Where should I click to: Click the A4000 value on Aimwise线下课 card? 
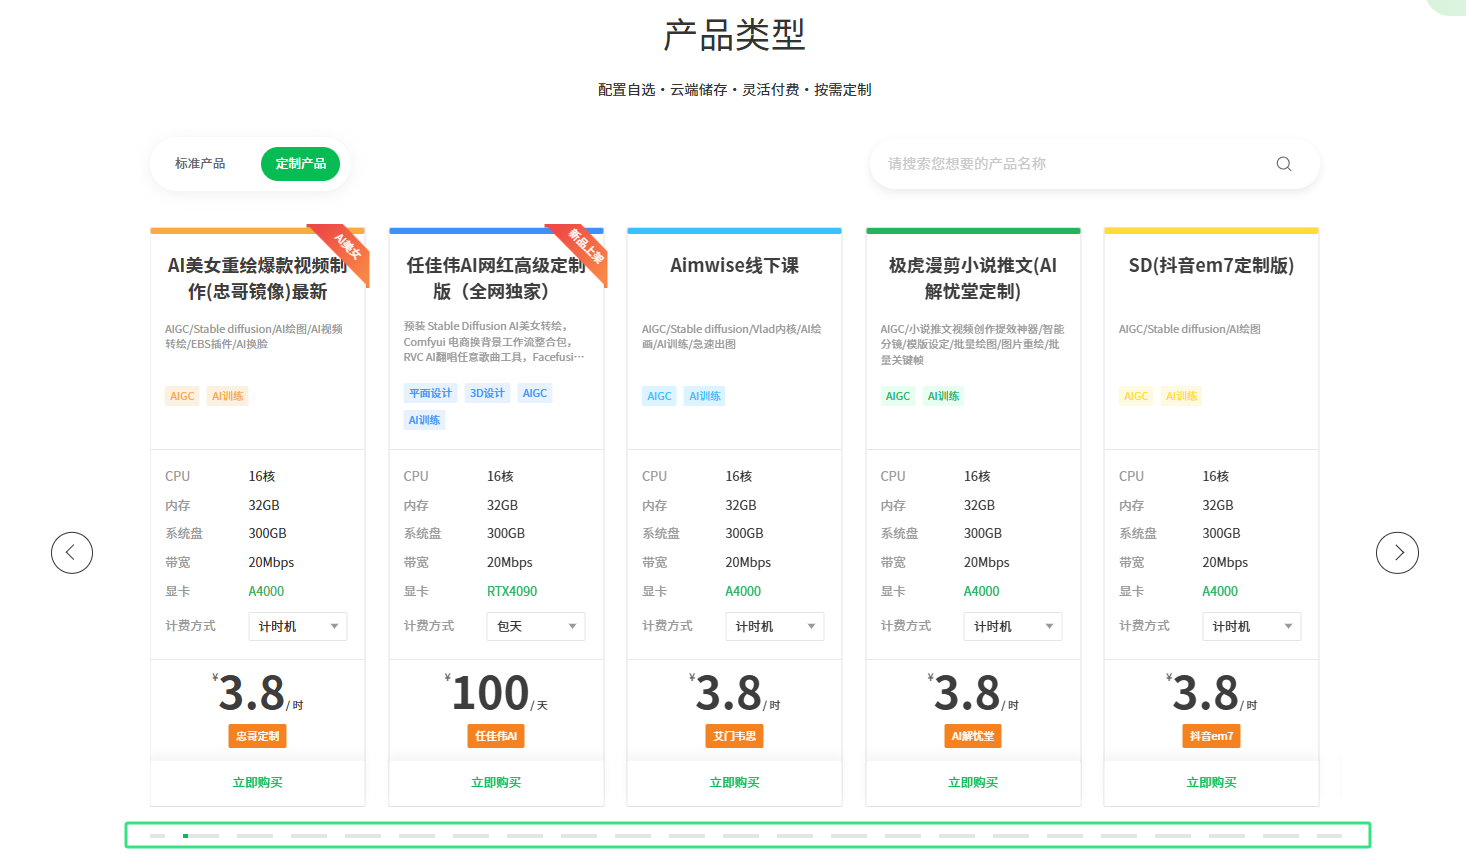(743, 591)
